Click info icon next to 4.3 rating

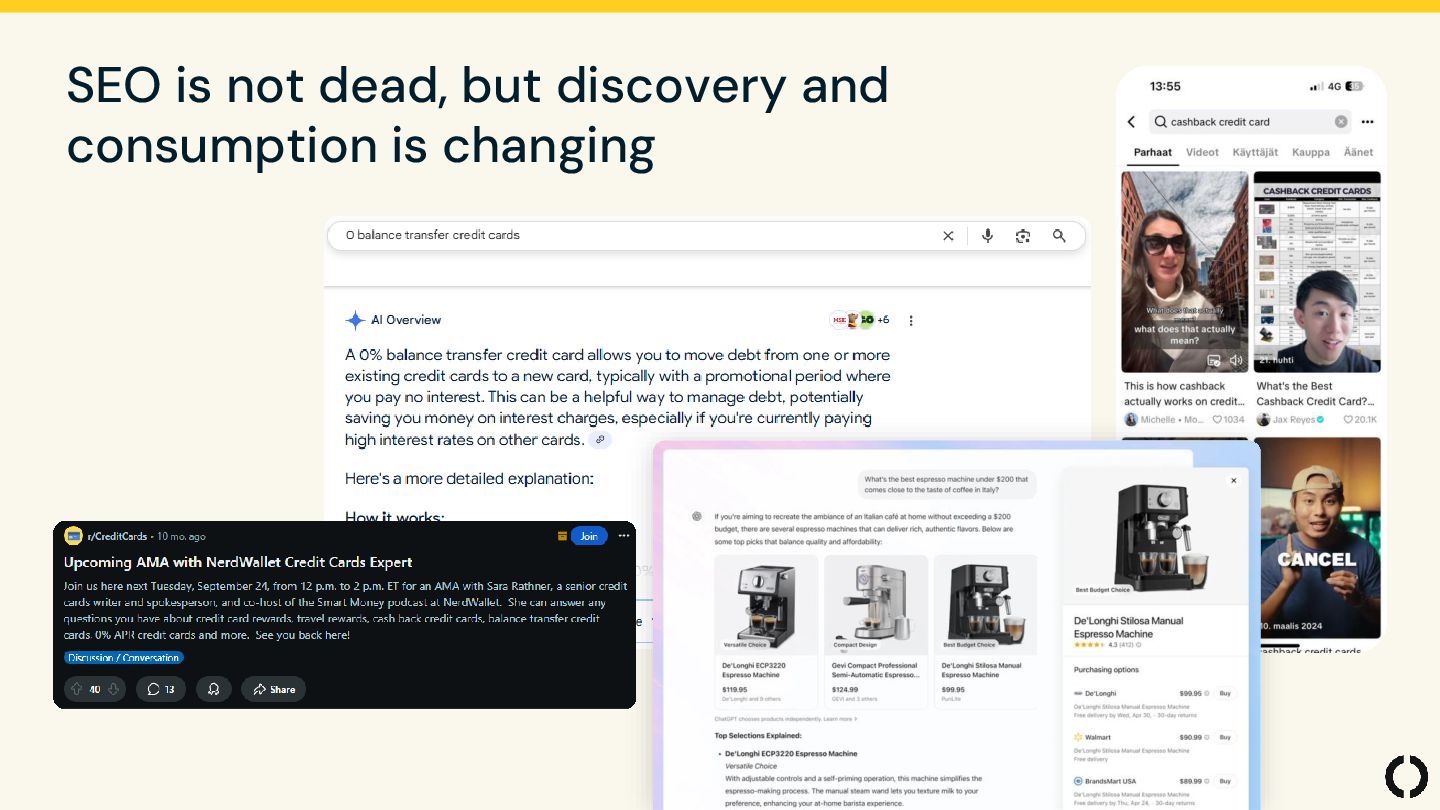[x=1138, y=645]
